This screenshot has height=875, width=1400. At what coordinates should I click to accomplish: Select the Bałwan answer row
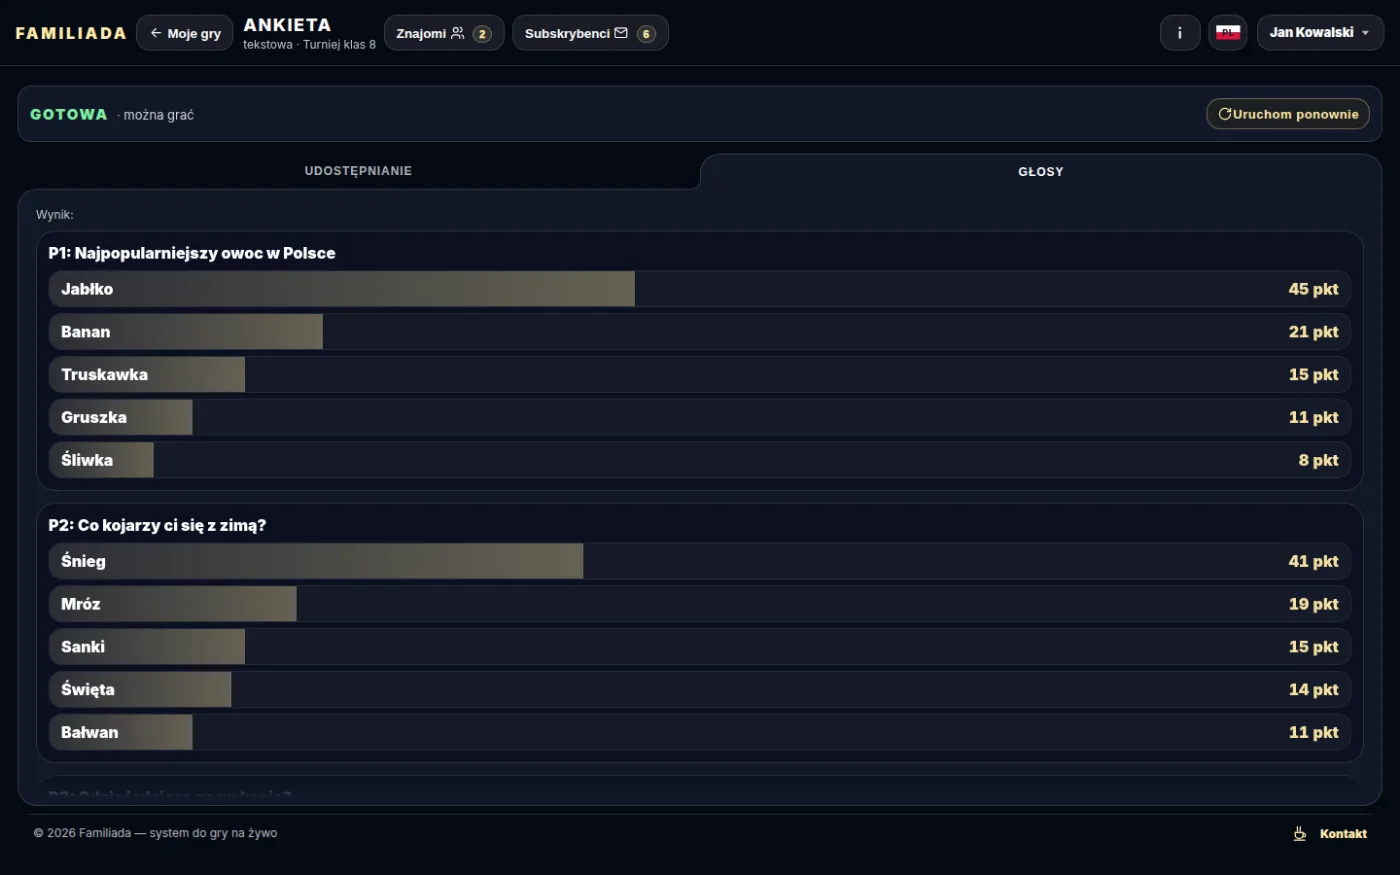[x=700, y=732]
